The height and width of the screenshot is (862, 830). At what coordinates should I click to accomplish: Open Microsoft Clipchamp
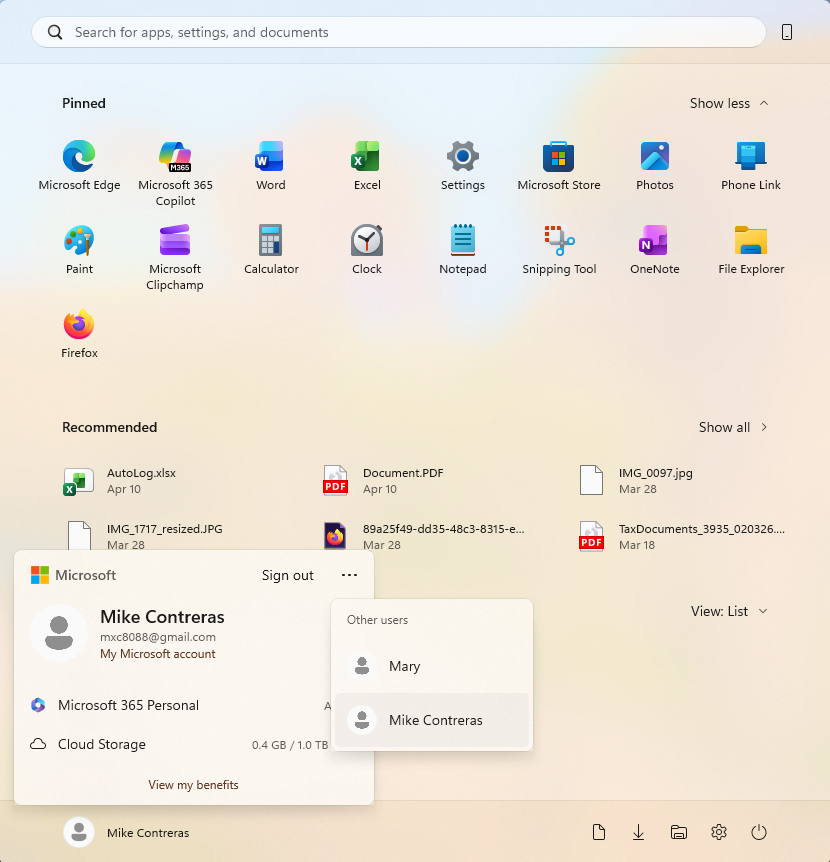(x=175, y=257)
